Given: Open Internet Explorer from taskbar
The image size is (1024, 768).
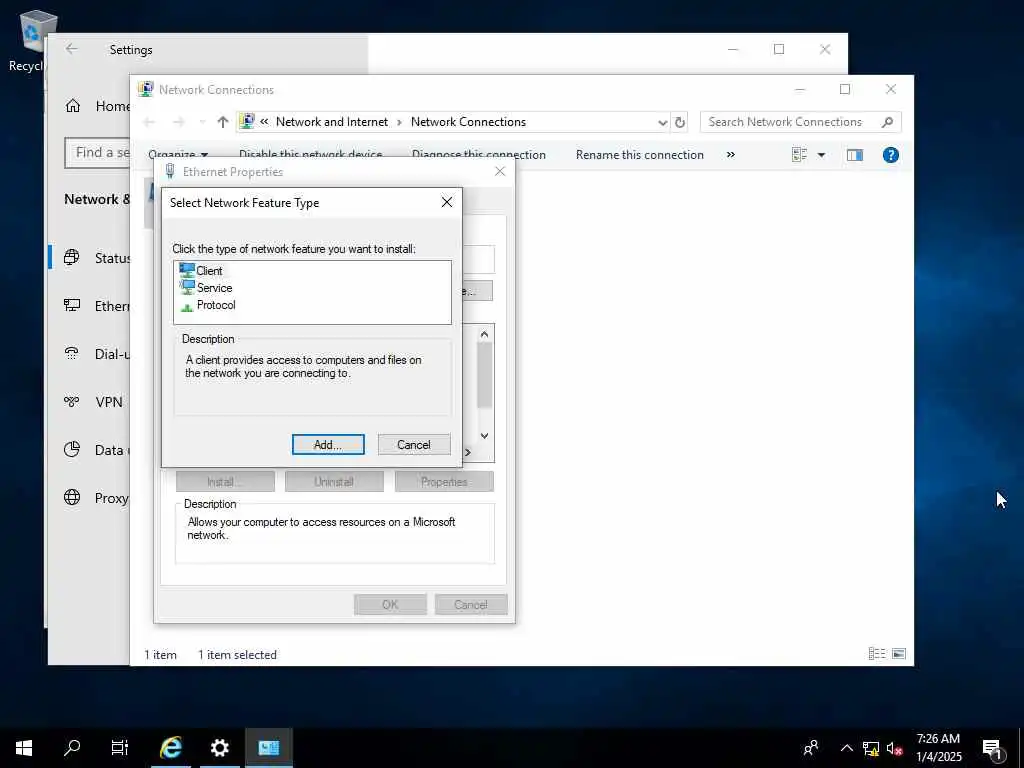Looking at the screenshot, I should pyautogui.click(x=170, y=748).
